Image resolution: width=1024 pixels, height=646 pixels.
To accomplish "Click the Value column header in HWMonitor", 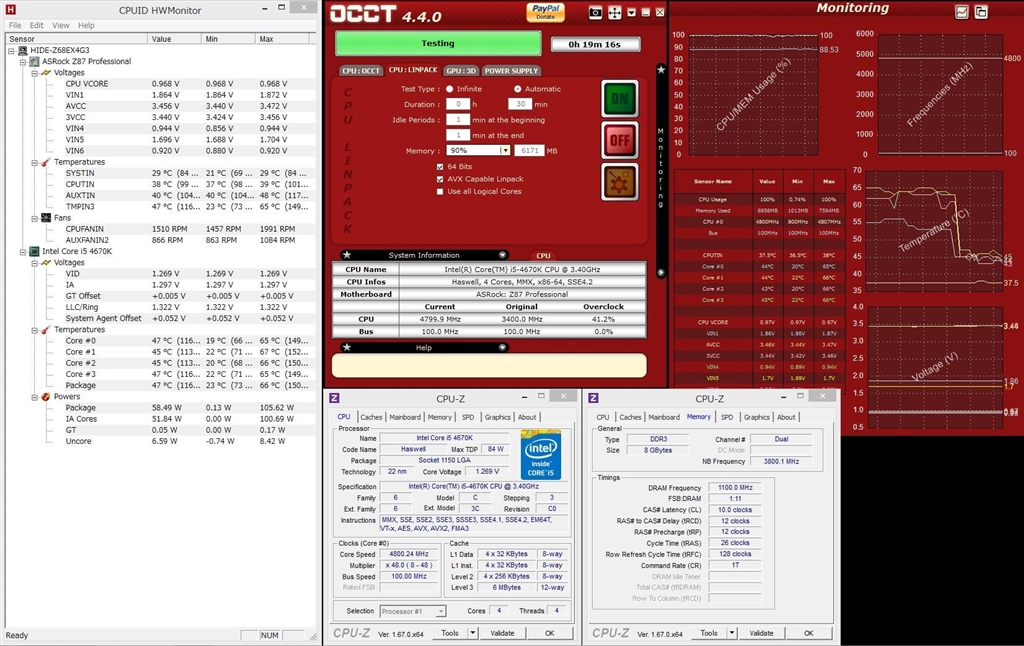I will 174,39.
